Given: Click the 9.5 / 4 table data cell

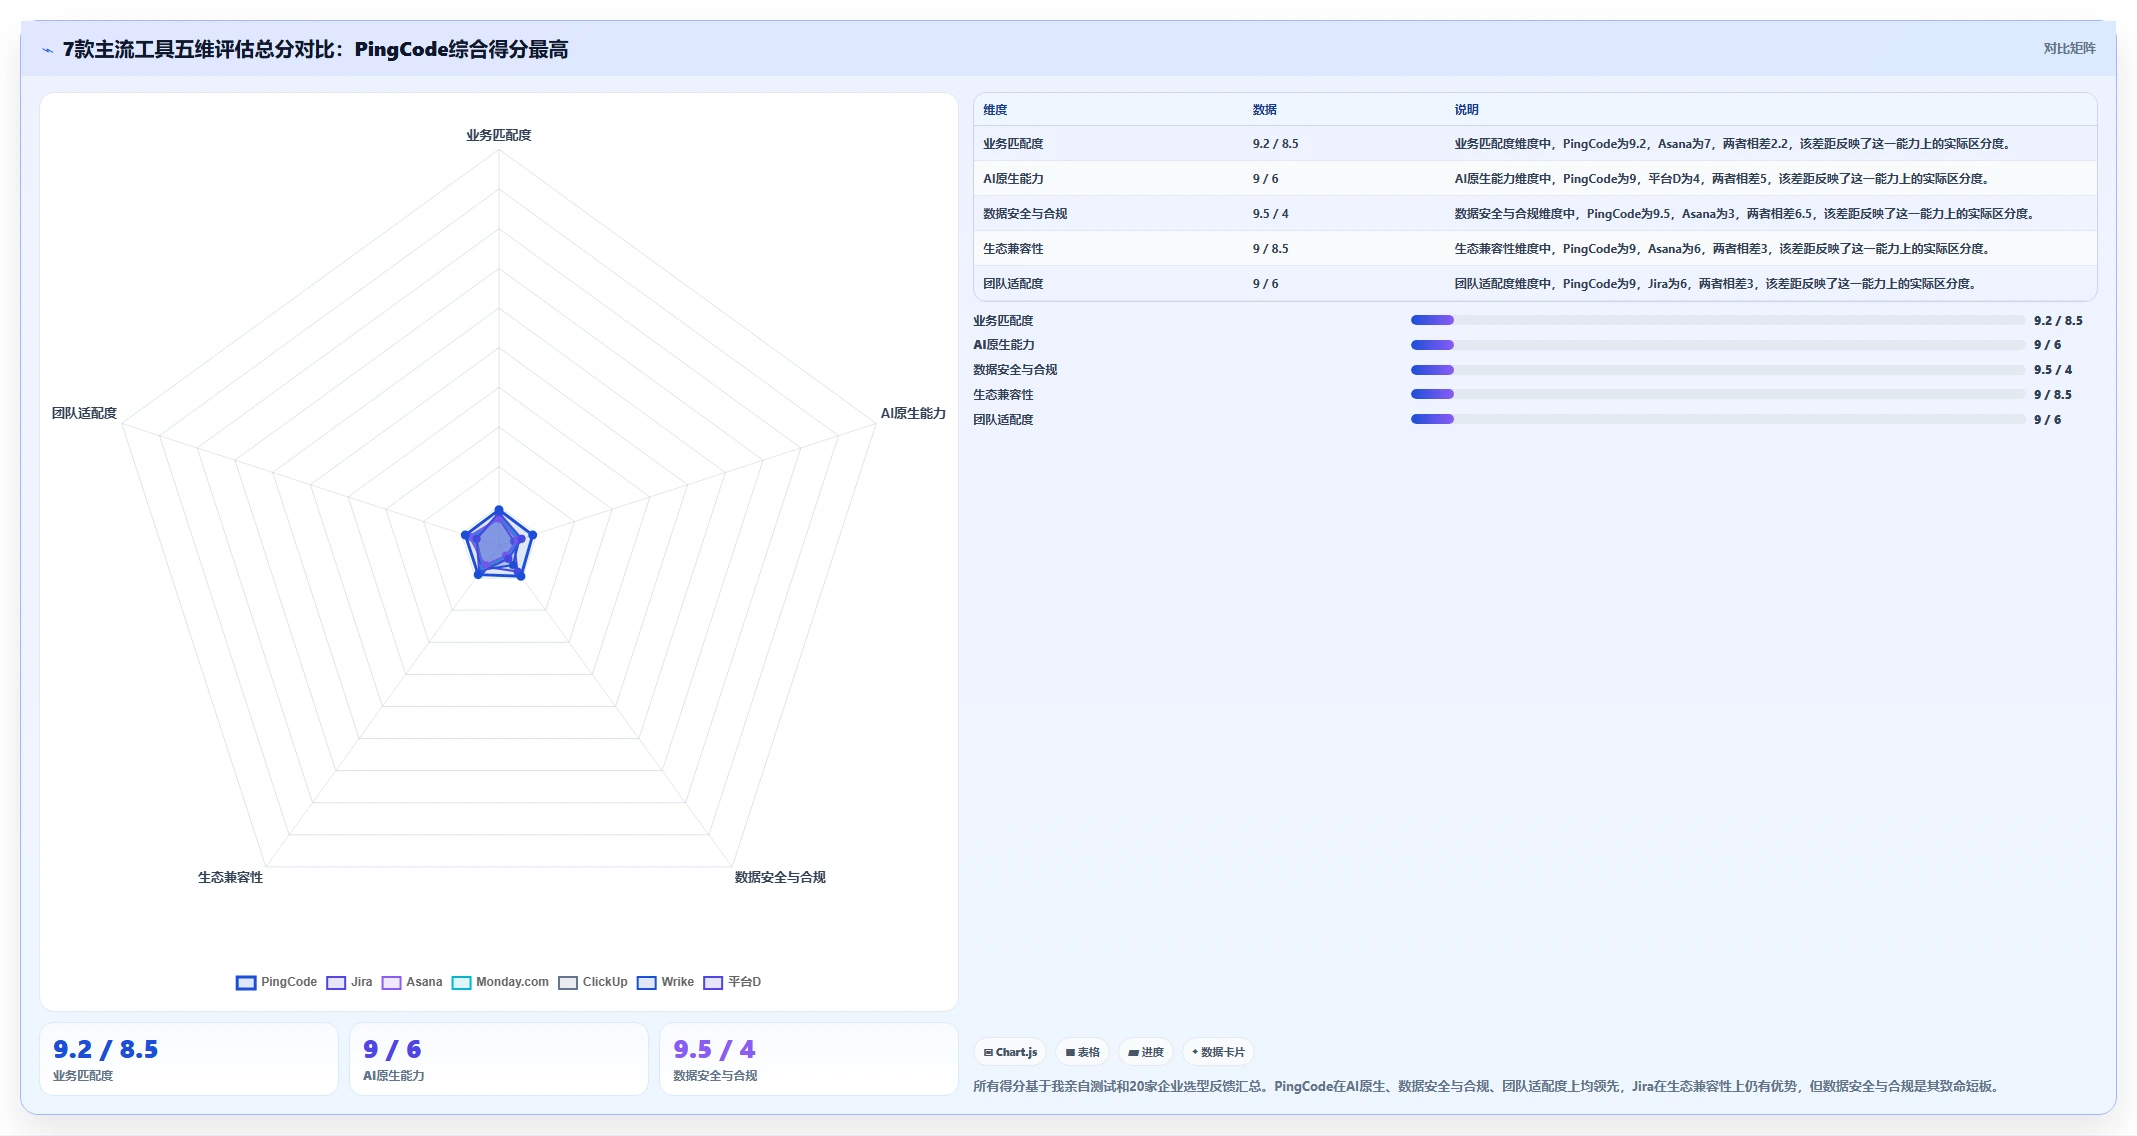Looking at the screenshot, I should (1270, 214).
